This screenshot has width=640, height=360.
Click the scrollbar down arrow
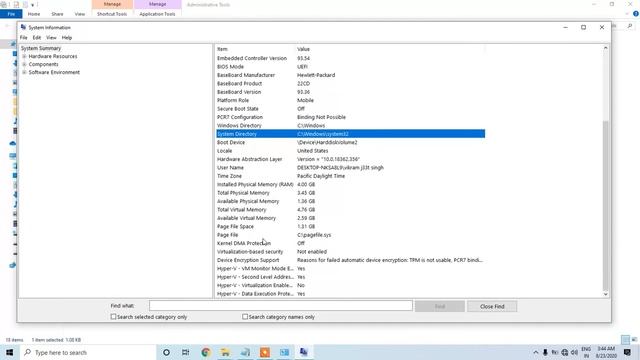(605, 294)
